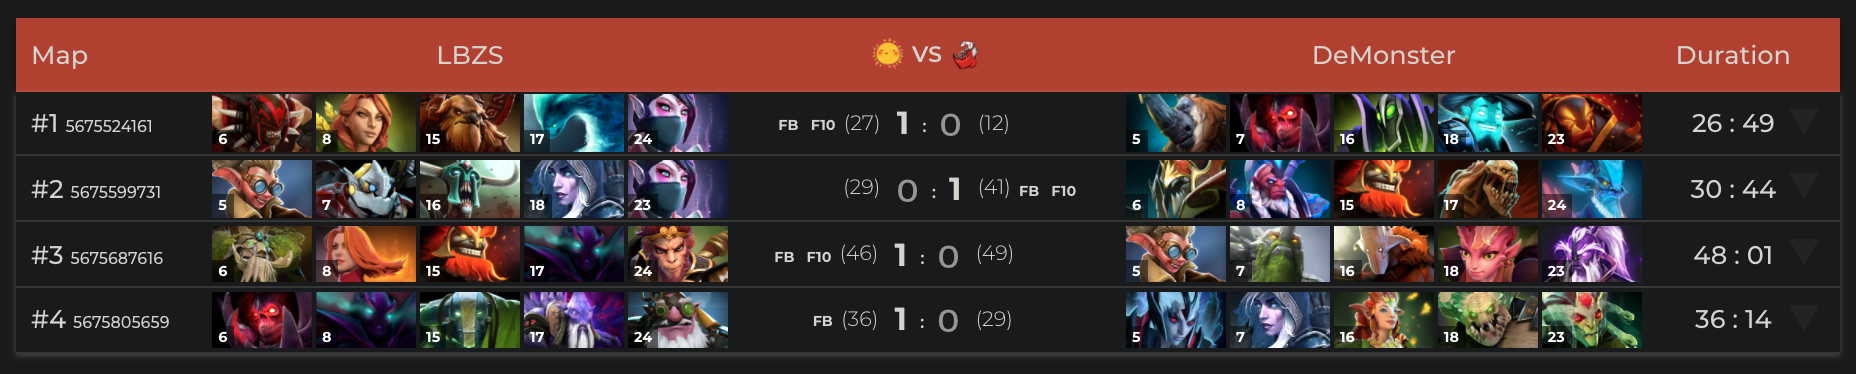
Task: Select Bloodseeker hero portrait in map #1
Action: coord(262,123)
